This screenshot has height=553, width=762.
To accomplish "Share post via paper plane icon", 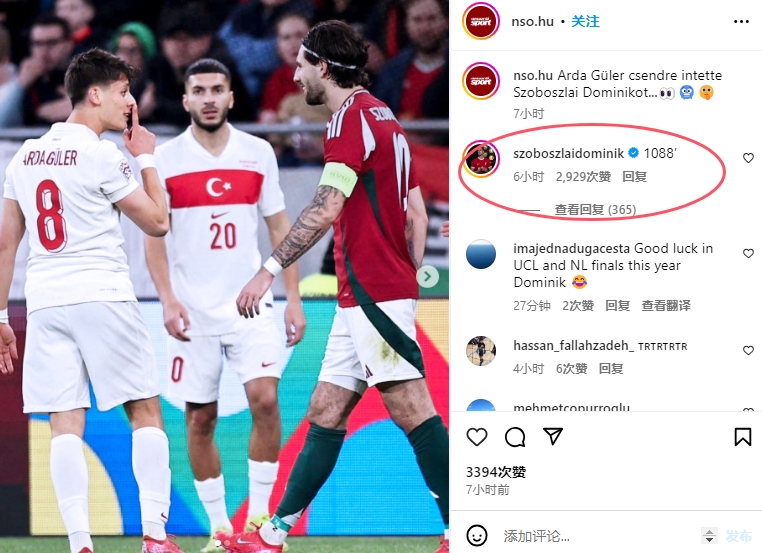I will tap(553, 436).
